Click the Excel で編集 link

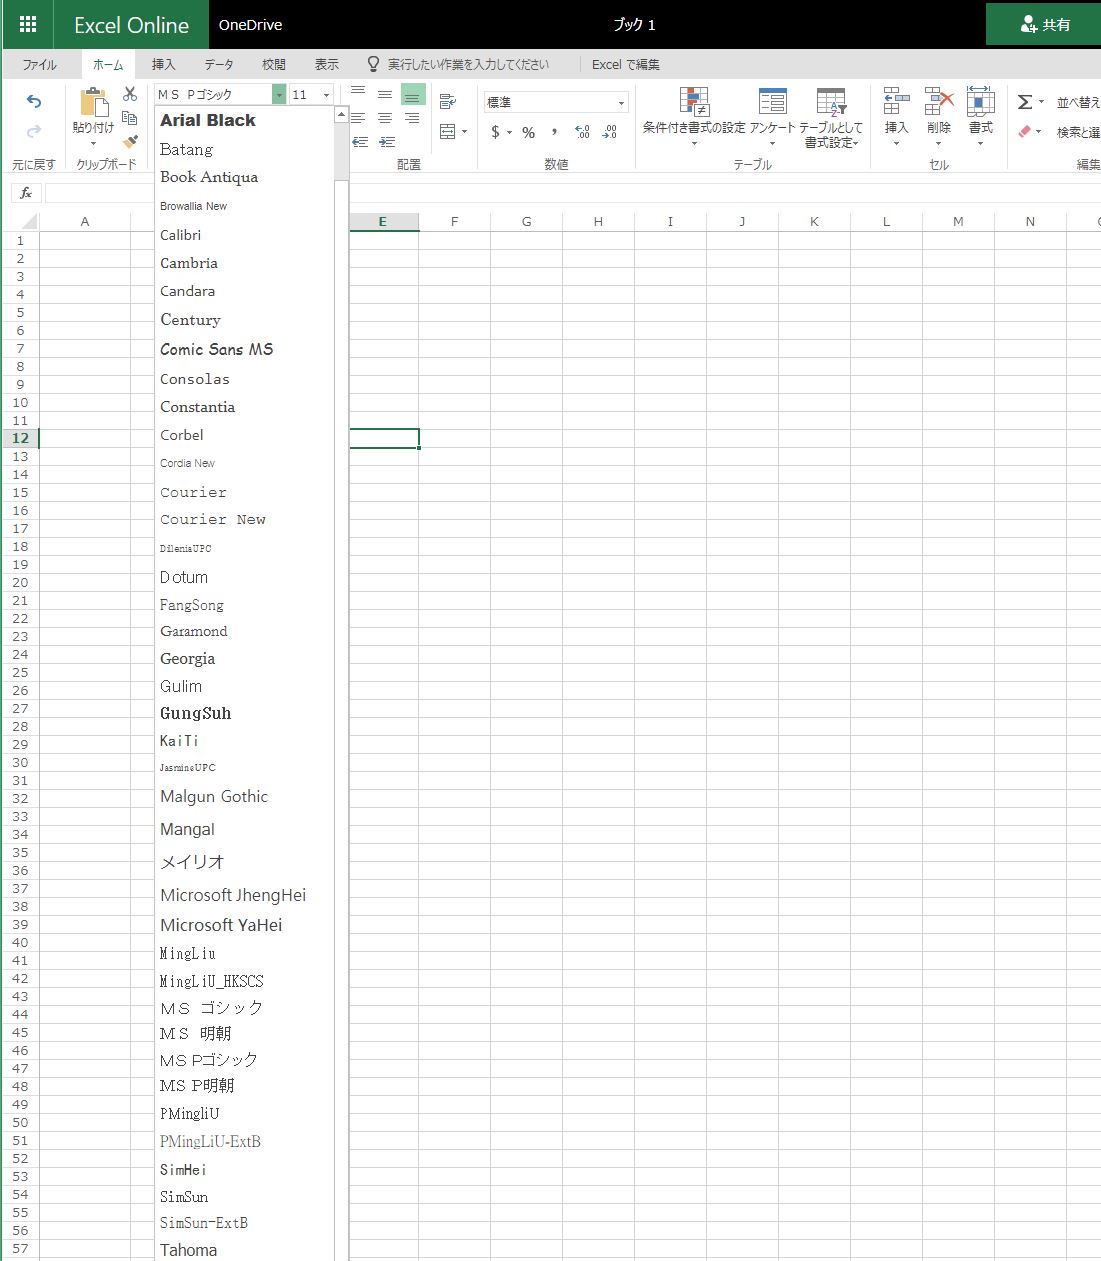(626, 64)
